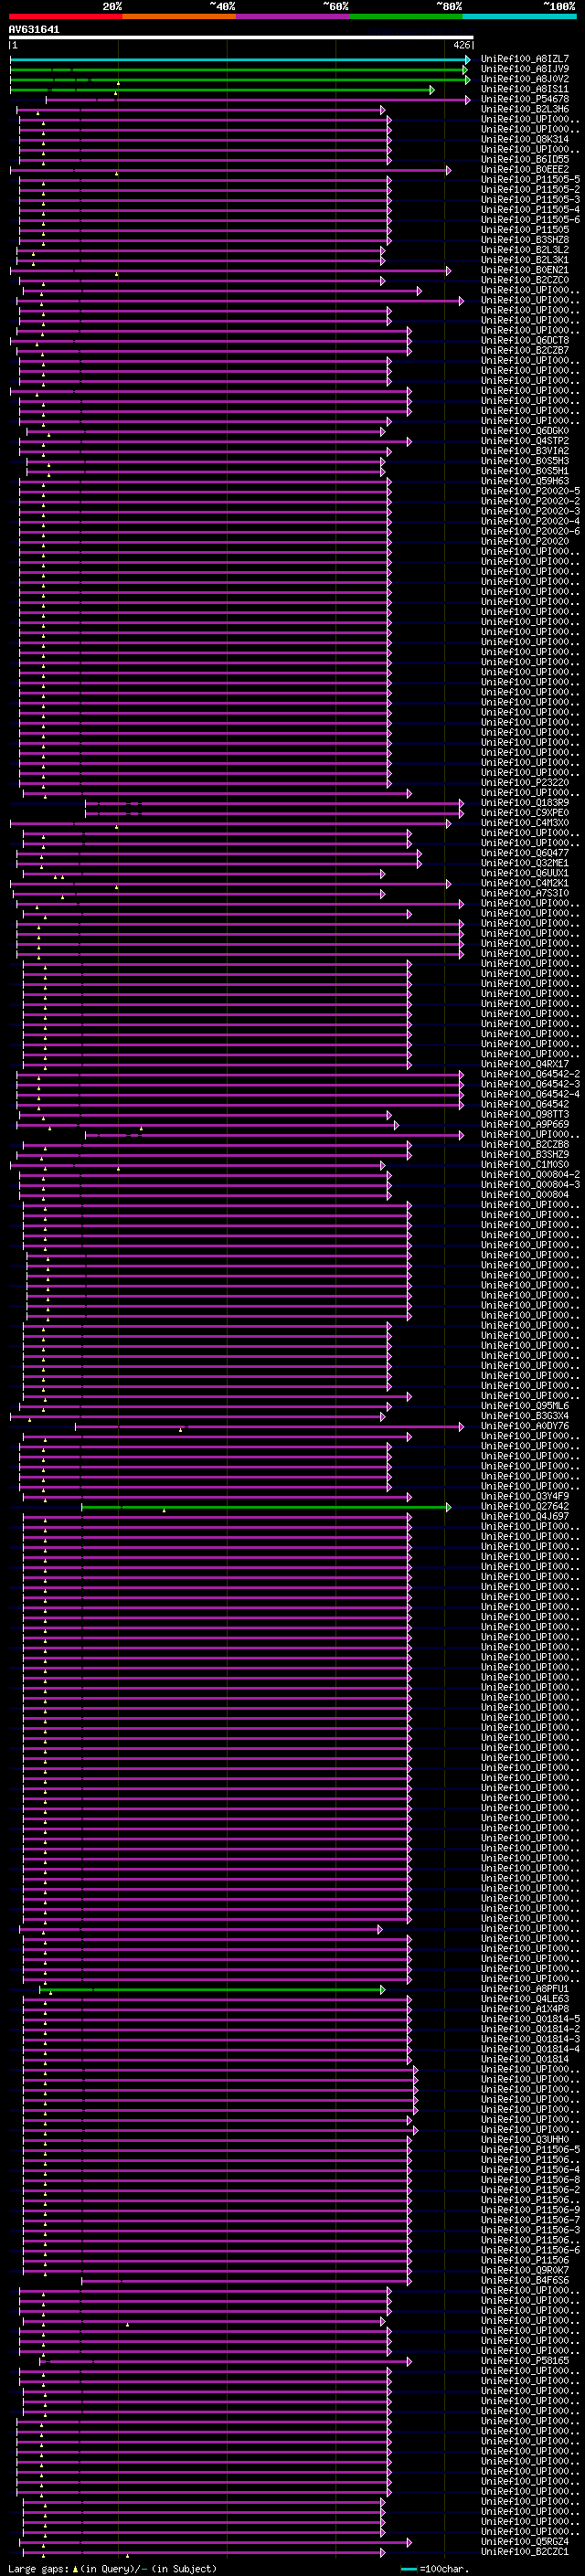Open hit UniRef100_A8IZL7
Screen dimensions: 585x2576
[525, 59]
